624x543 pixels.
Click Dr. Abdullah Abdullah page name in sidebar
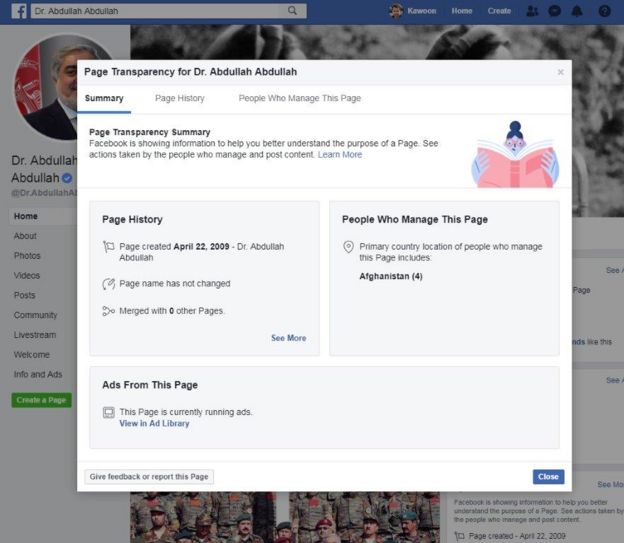44,169
